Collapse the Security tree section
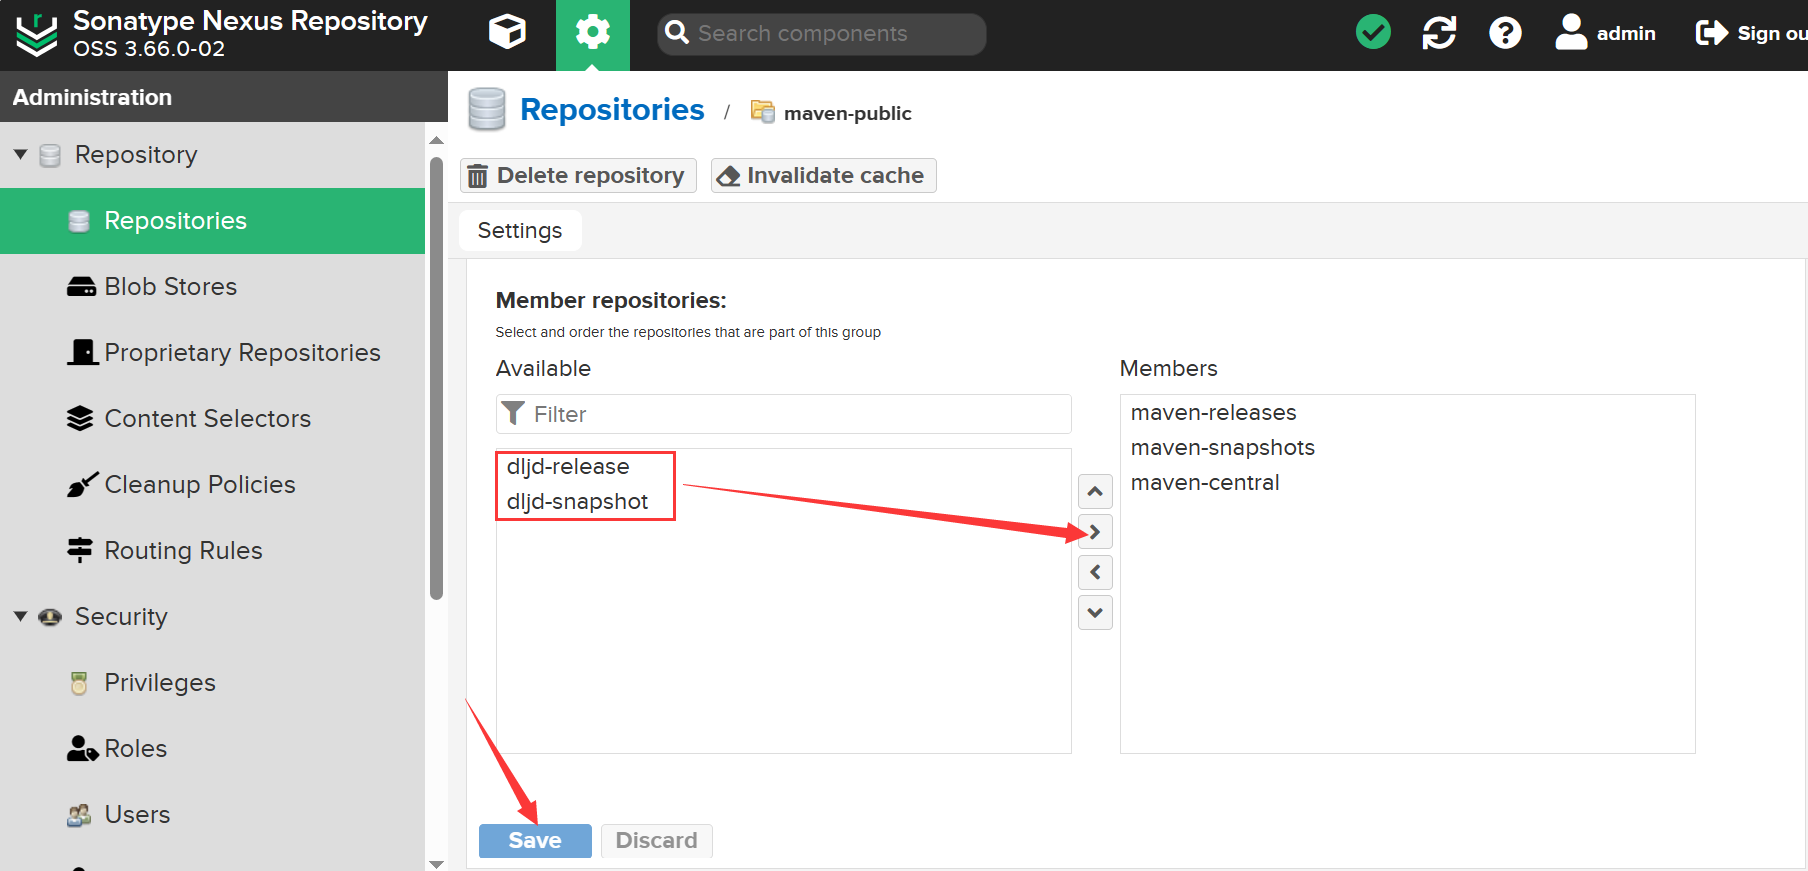Viewport: 1808px width, 871px height. [21, 617]
